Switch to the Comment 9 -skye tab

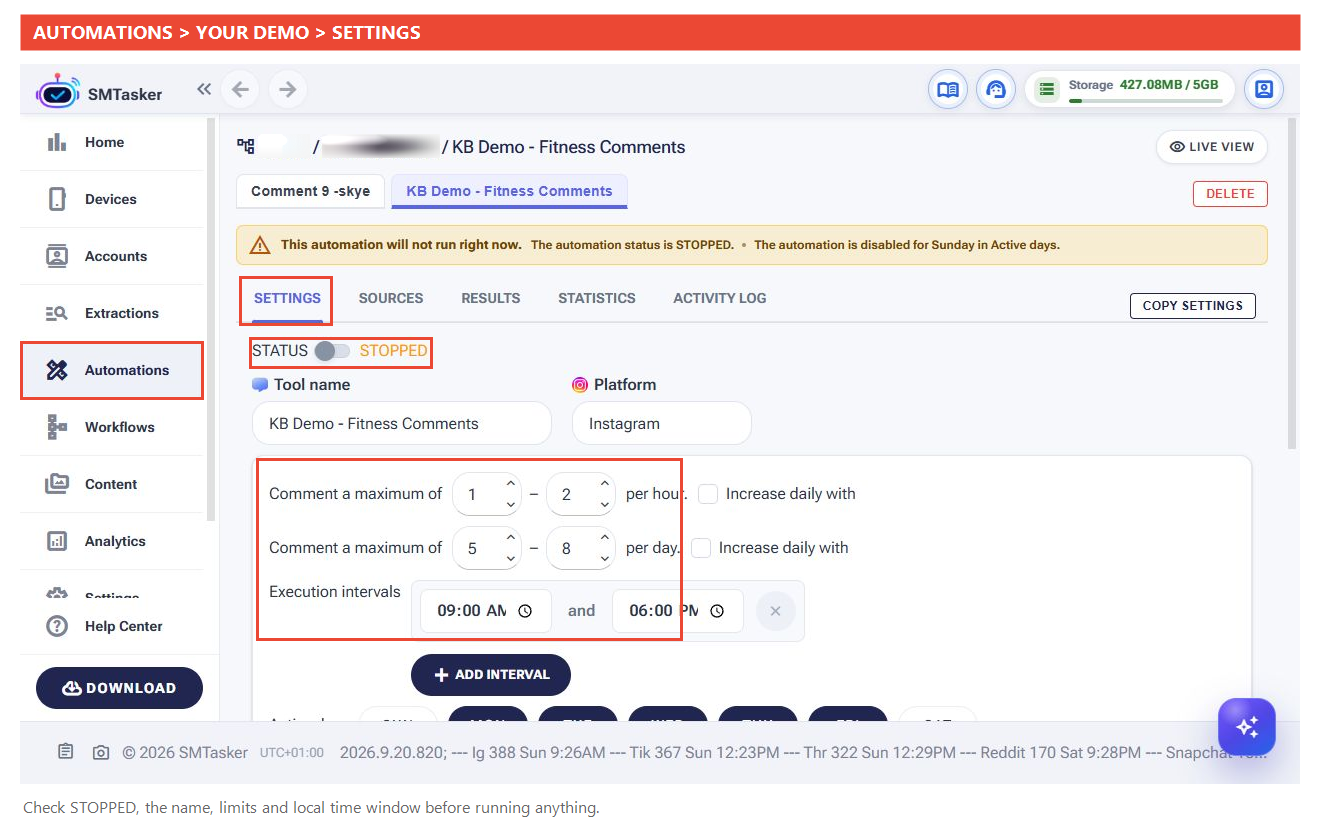tap(310, 191)
